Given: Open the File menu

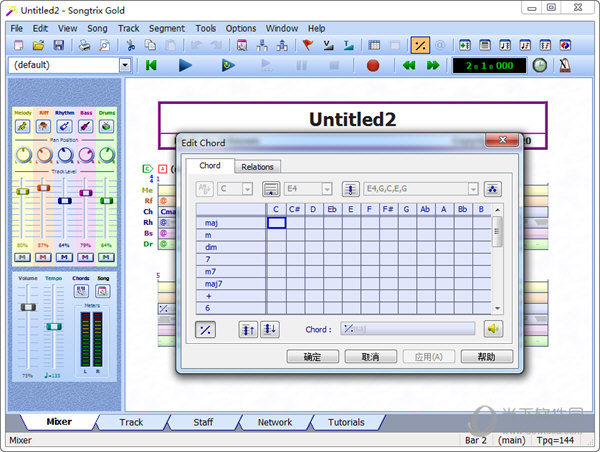Looking at the screenshot, I should point(16,28).
